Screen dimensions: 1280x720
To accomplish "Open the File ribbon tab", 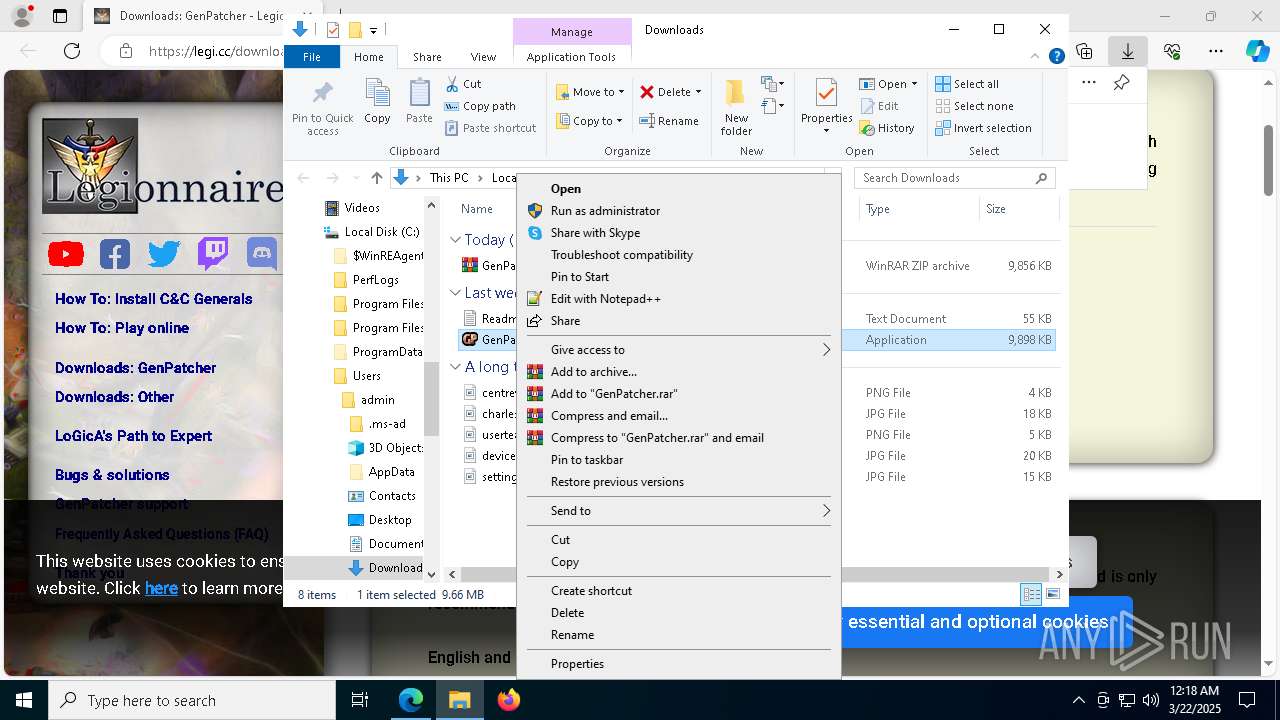I will 312,57.
